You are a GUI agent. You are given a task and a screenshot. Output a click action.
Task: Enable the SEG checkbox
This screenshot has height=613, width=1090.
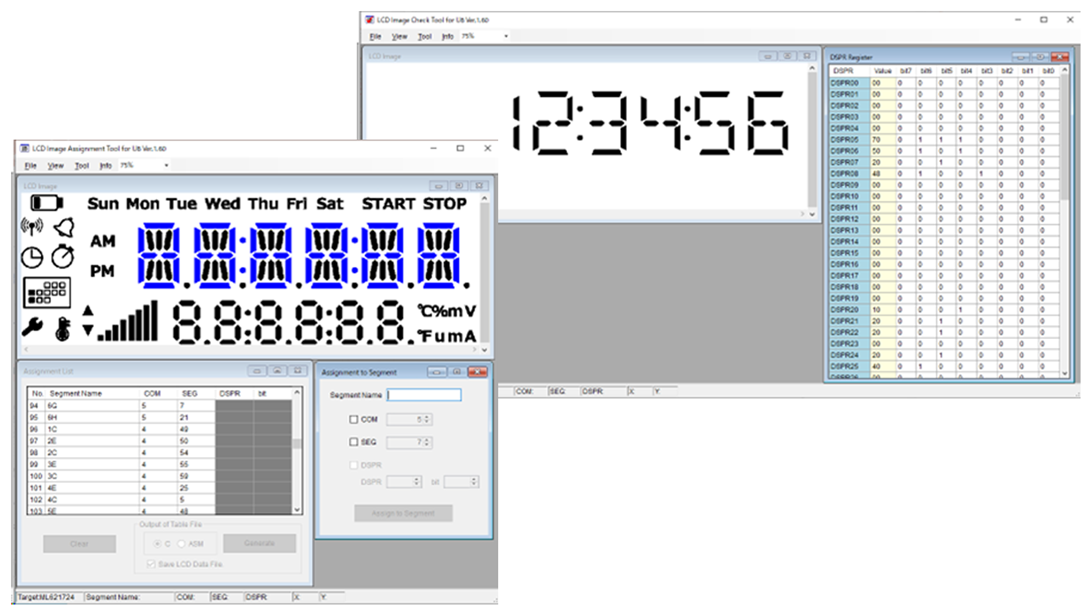pos(353,442)
